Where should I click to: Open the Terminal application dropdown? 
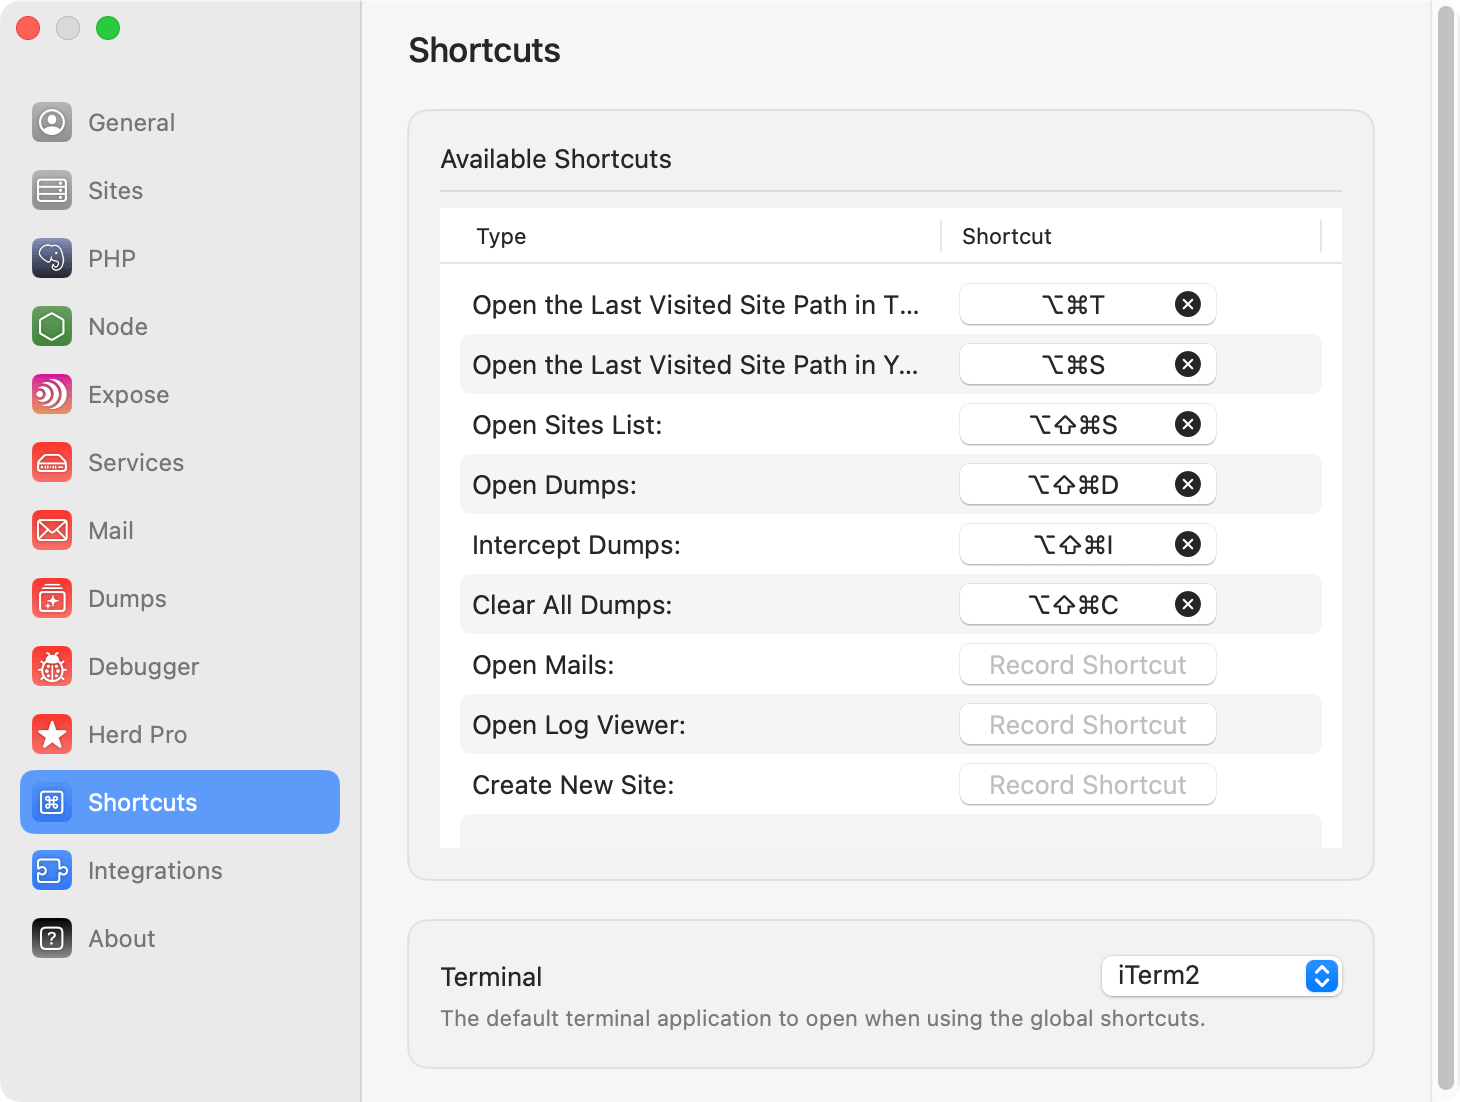pos(1320,976)
